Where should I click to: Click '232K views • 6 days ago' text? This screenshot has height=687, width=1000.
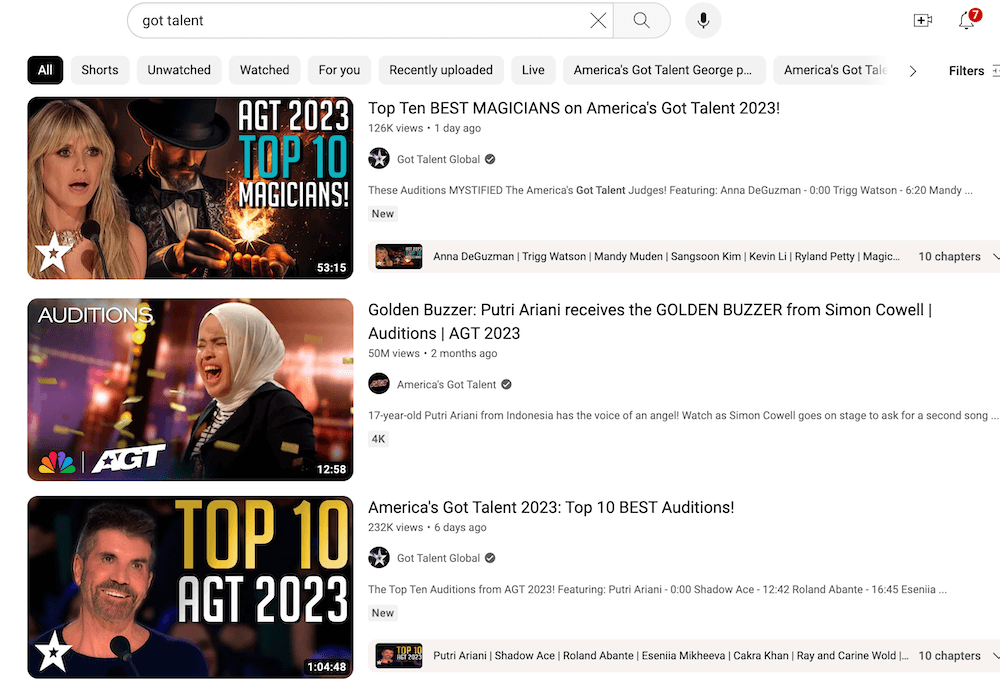(427, 528)
